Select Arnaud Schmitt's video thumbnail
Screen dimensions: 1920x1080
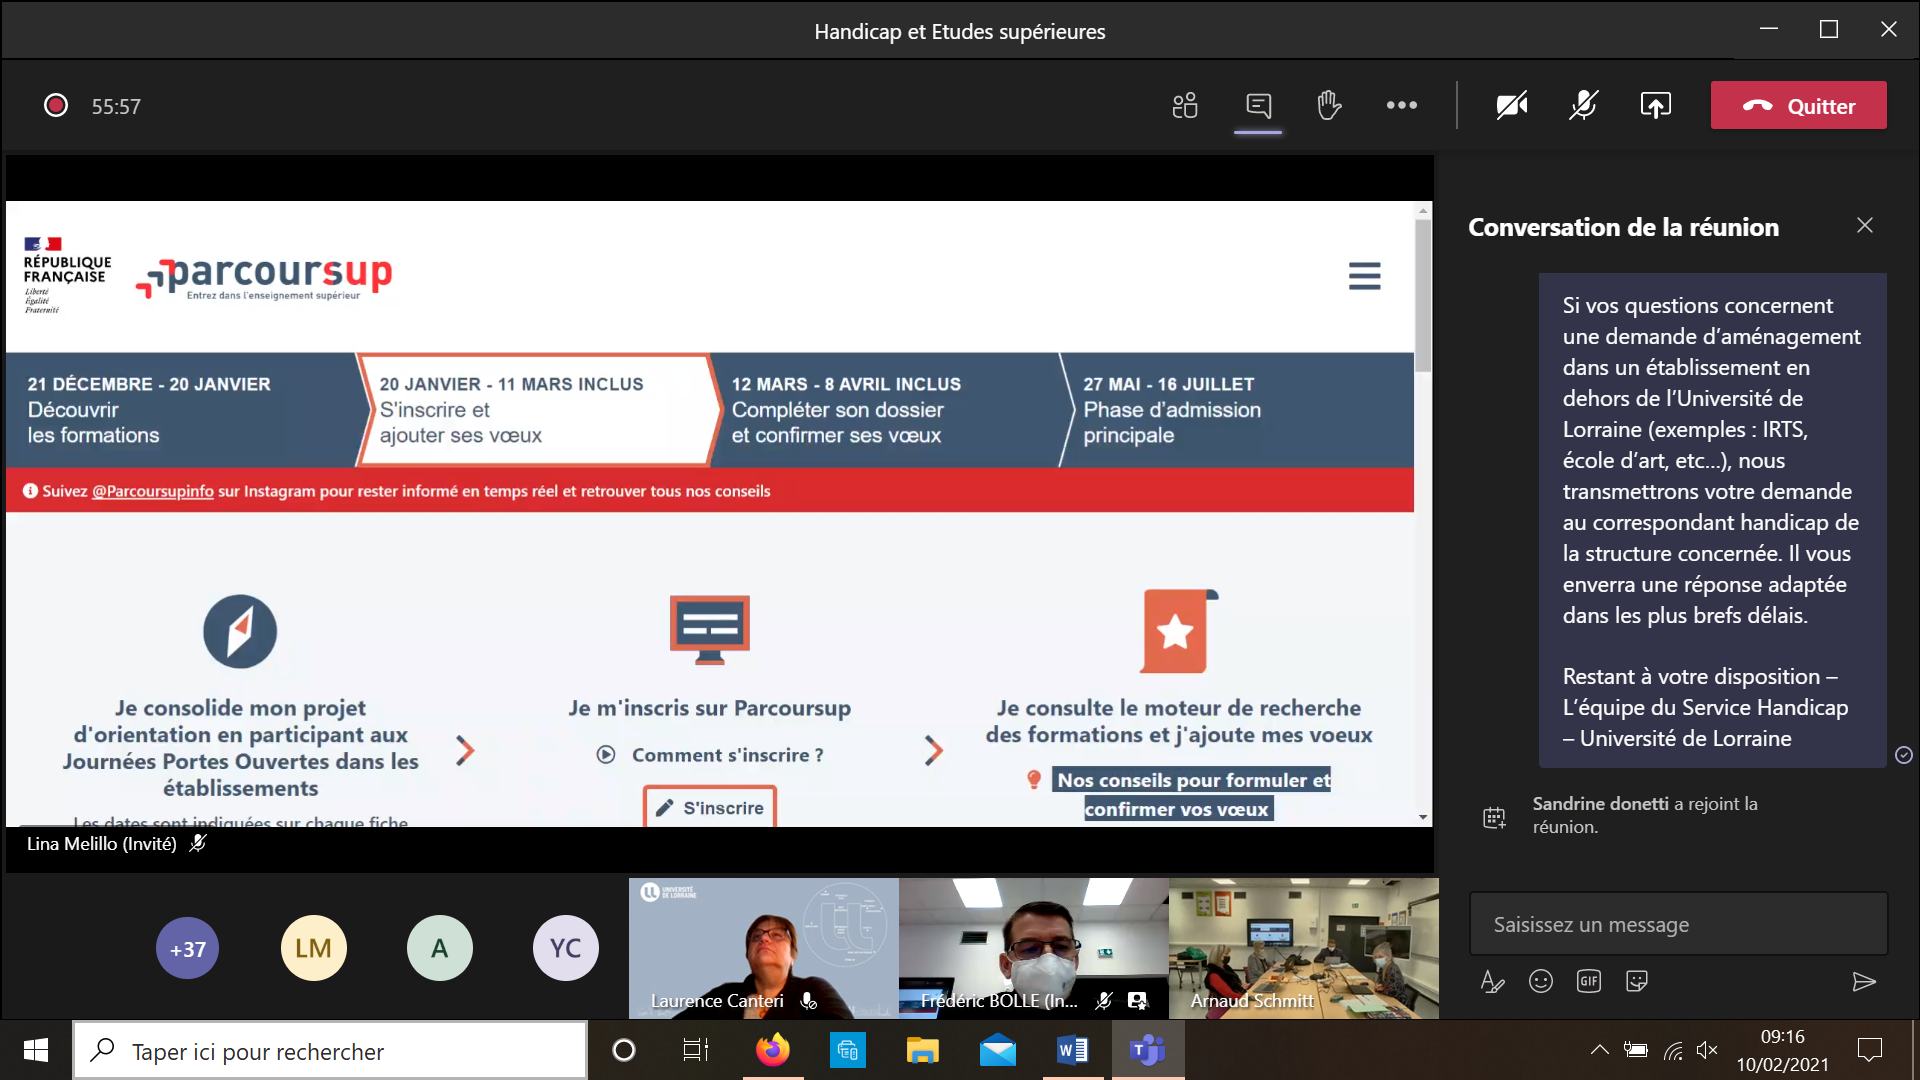[x=1303, y=948]
